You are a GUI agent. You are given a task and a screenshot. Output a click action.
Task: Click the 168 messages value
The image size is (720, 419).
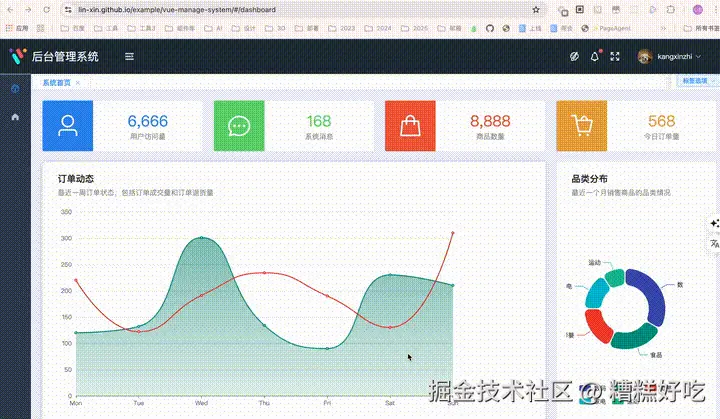(x=319, y=121)
